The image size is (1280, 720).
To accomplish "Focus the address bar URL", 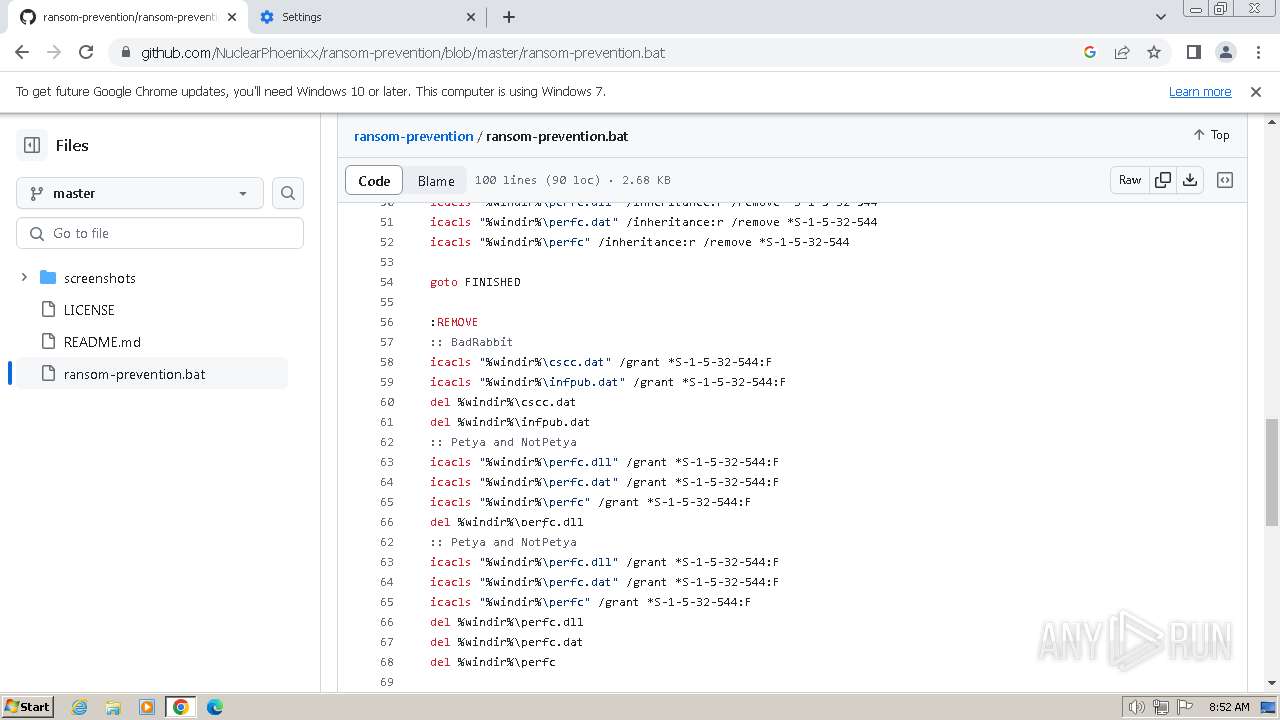I will coord(403,52).
